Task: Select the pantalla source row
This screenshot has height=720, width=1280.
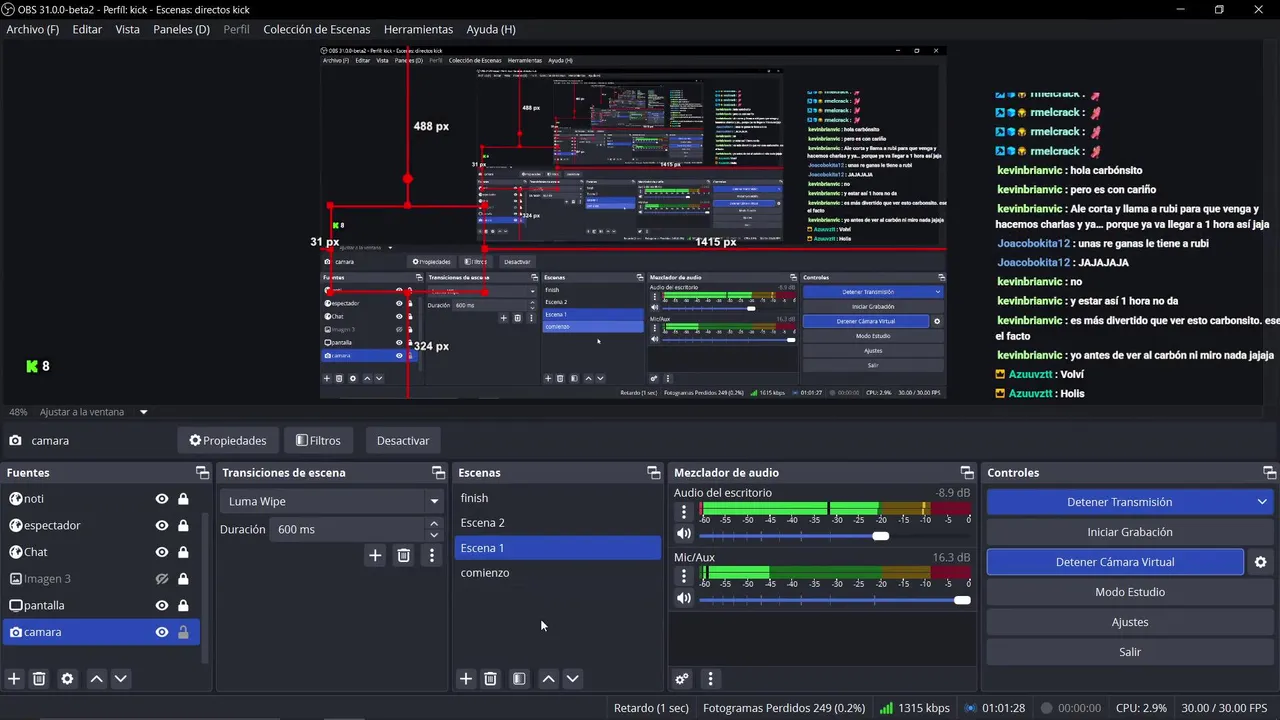Action: click(x=101, y=605)
